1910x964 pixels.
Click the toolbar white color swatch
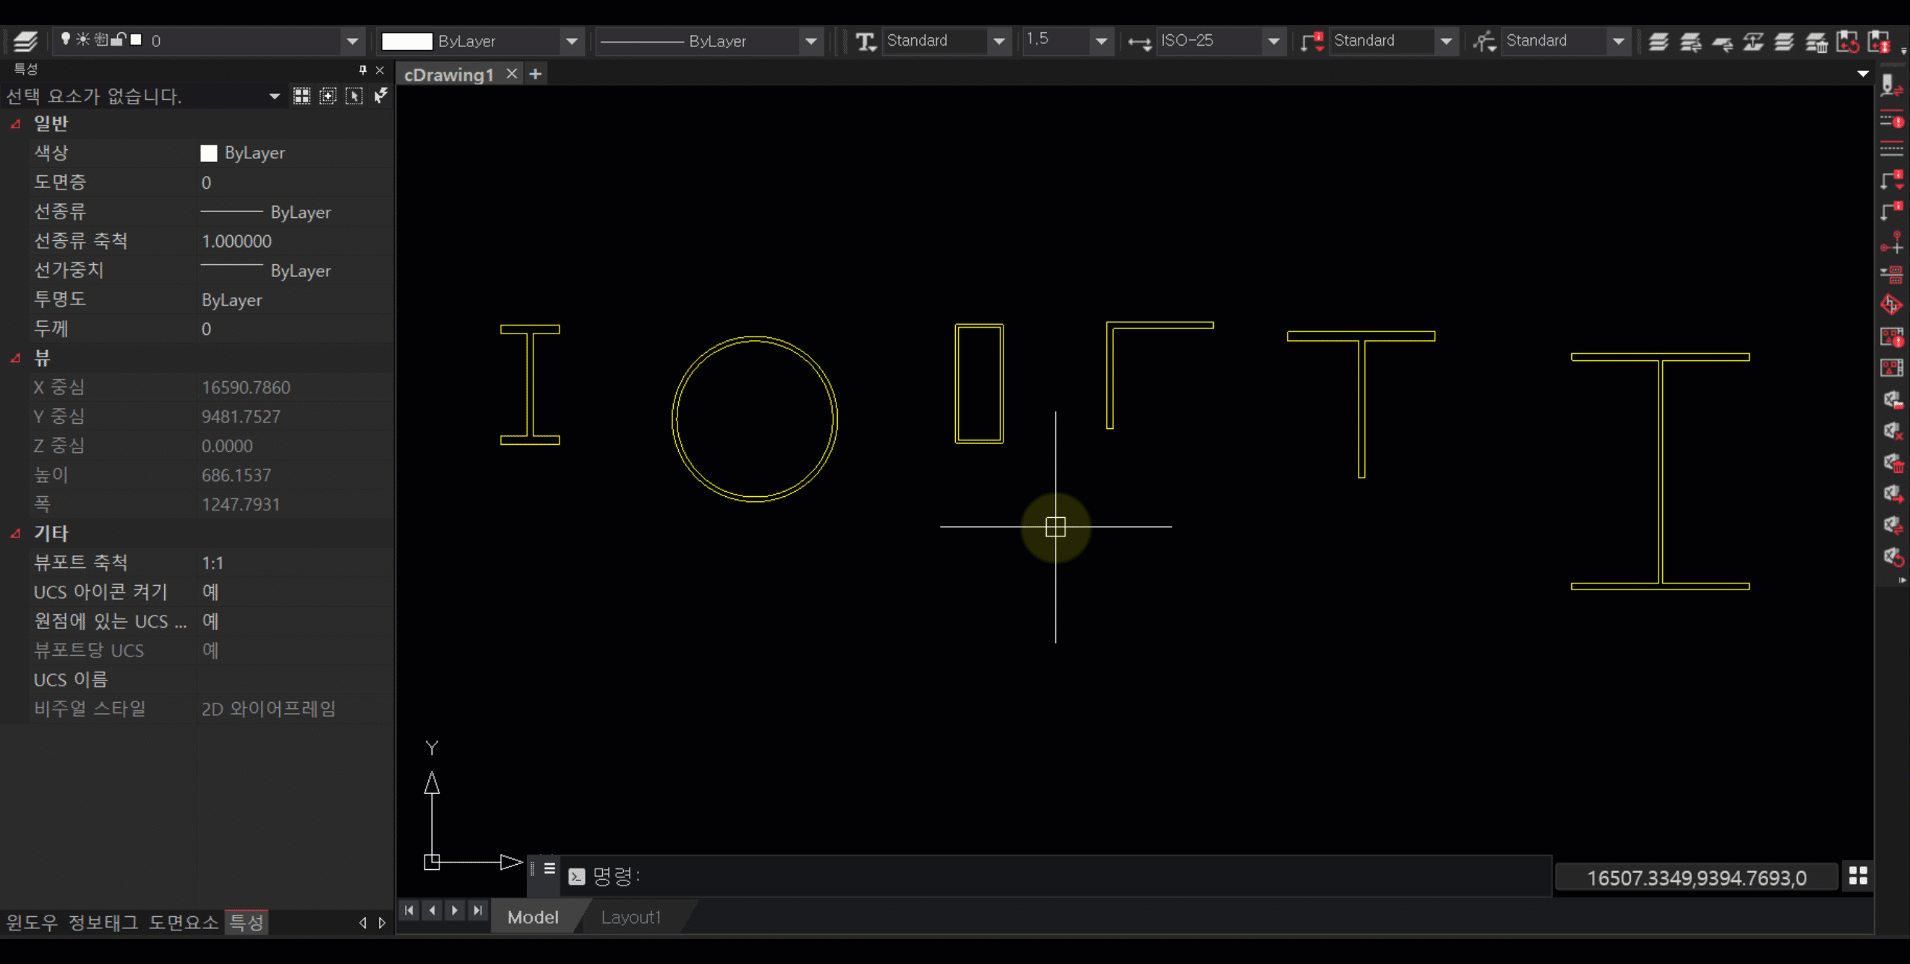(407, 41)
